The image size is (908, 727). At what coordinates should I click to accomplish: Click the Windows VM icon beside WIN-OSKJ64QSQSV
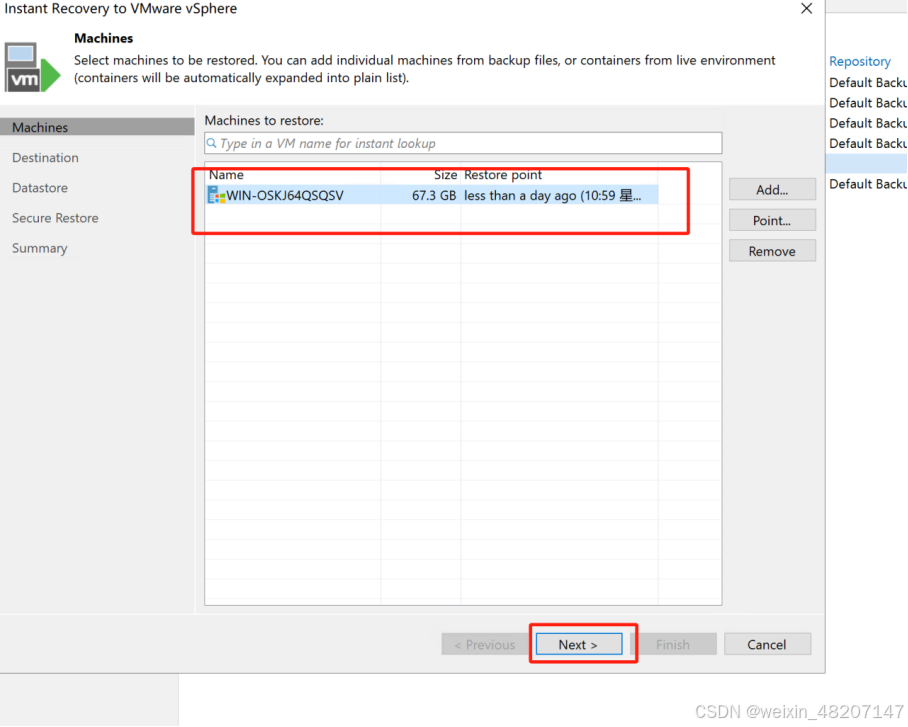click(217, 195)
